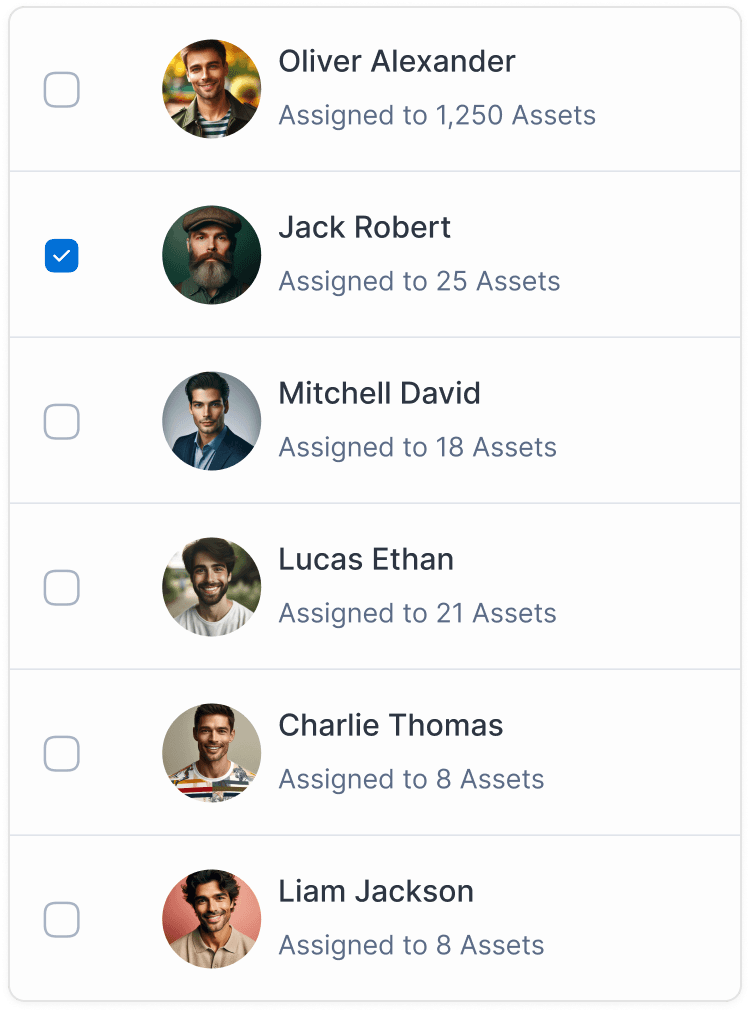
Task: Click Oliver Alexander's profile picture
Action: (211, 88)
